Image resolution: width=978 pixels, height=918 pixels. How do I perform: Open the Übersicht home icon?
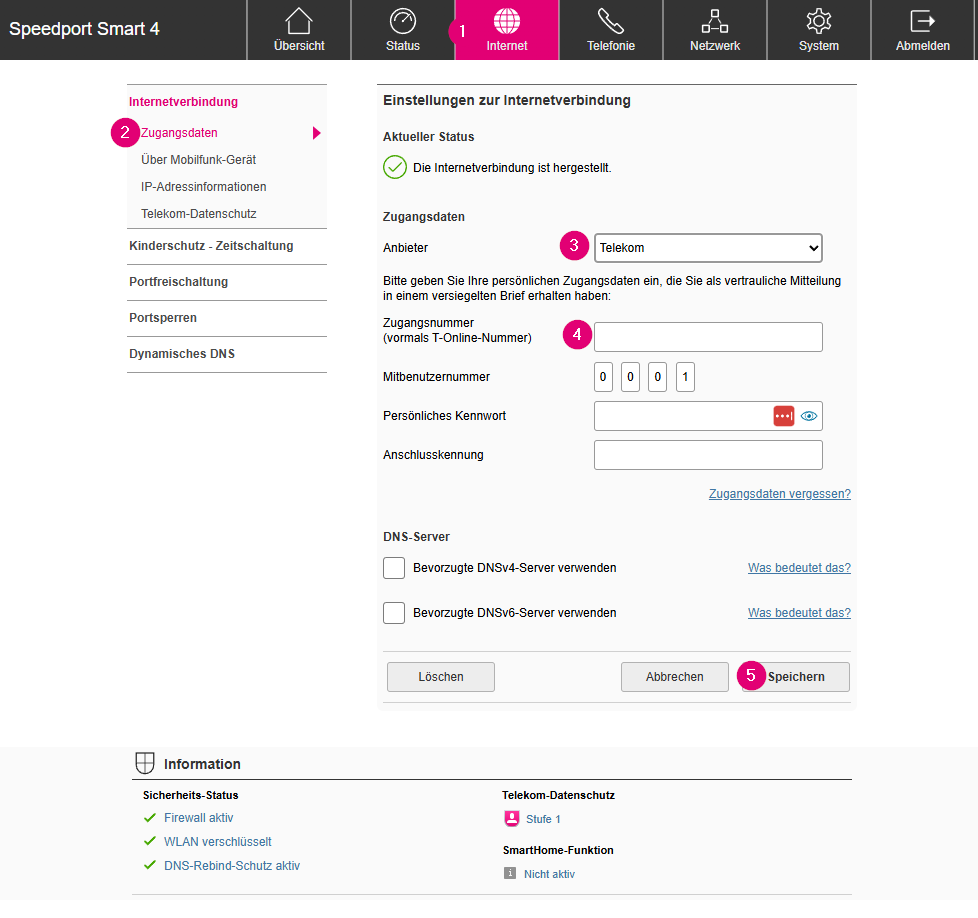[299, 21]
